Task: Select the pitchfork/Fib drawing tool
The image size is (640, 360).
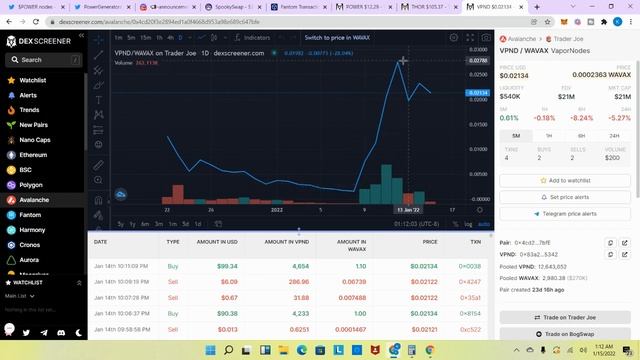Action: tap(98, 70)
